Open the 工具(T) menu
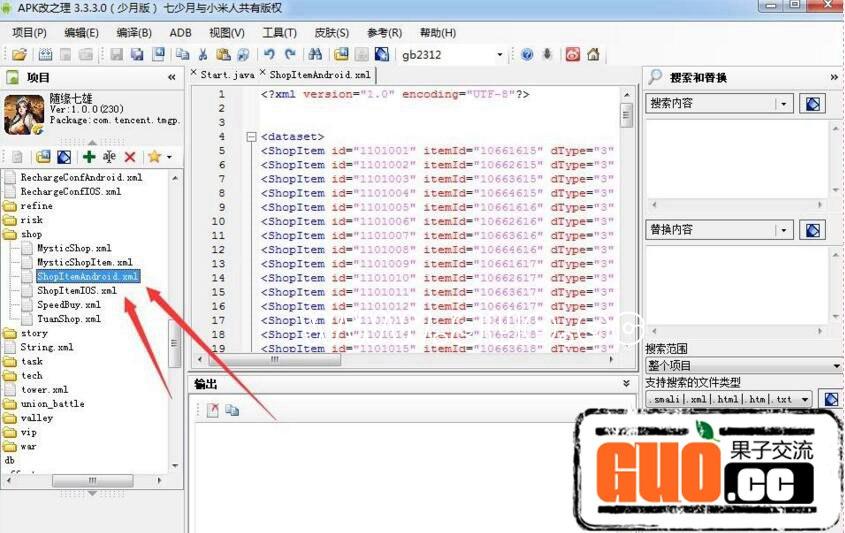This screenshot has height=533, width=845. pyautogui.click(x=279, y=32)
